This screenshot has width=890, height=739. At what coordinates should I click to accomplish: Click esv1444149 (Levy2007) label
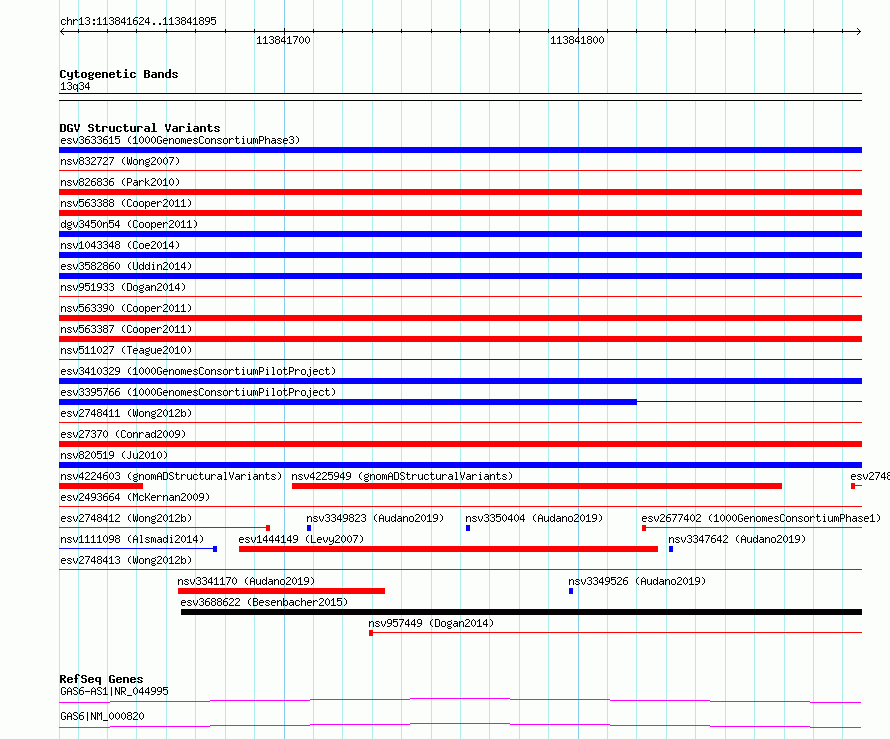(x=301, y=539)
